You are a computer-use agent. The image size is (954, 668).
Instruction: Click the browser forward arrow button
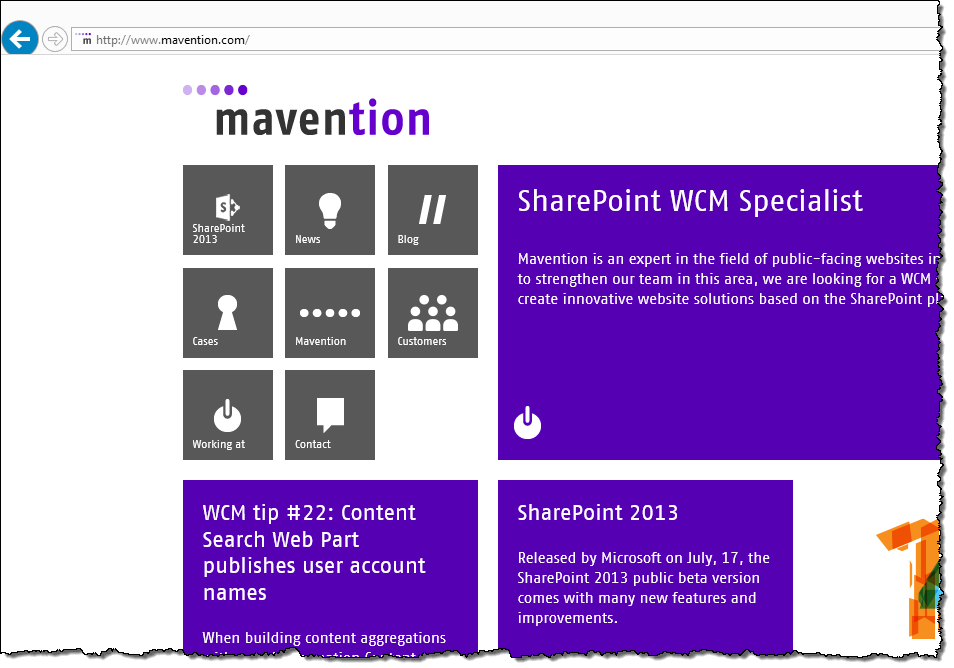(55, 40)
